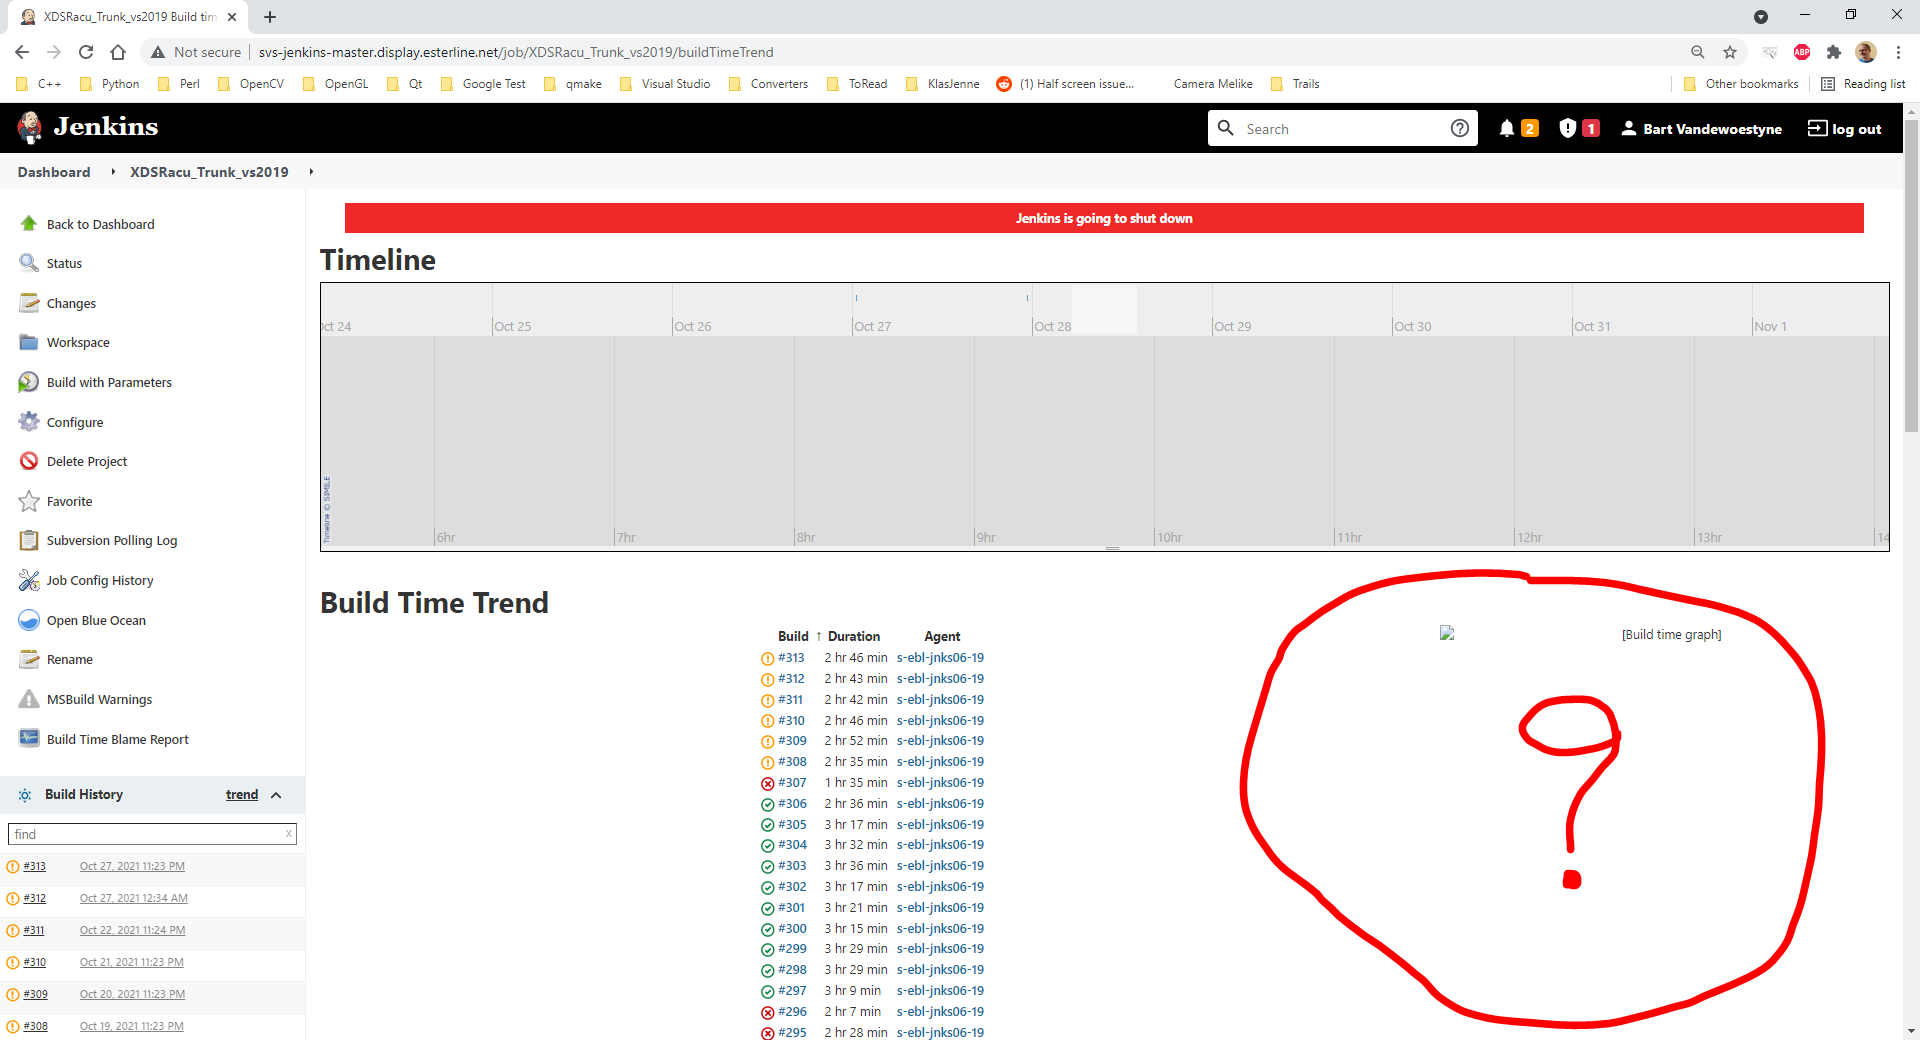Click Back to Dashboard up-arrow icon
This screenshot has height=1040, width=1920.
point(29,224)
